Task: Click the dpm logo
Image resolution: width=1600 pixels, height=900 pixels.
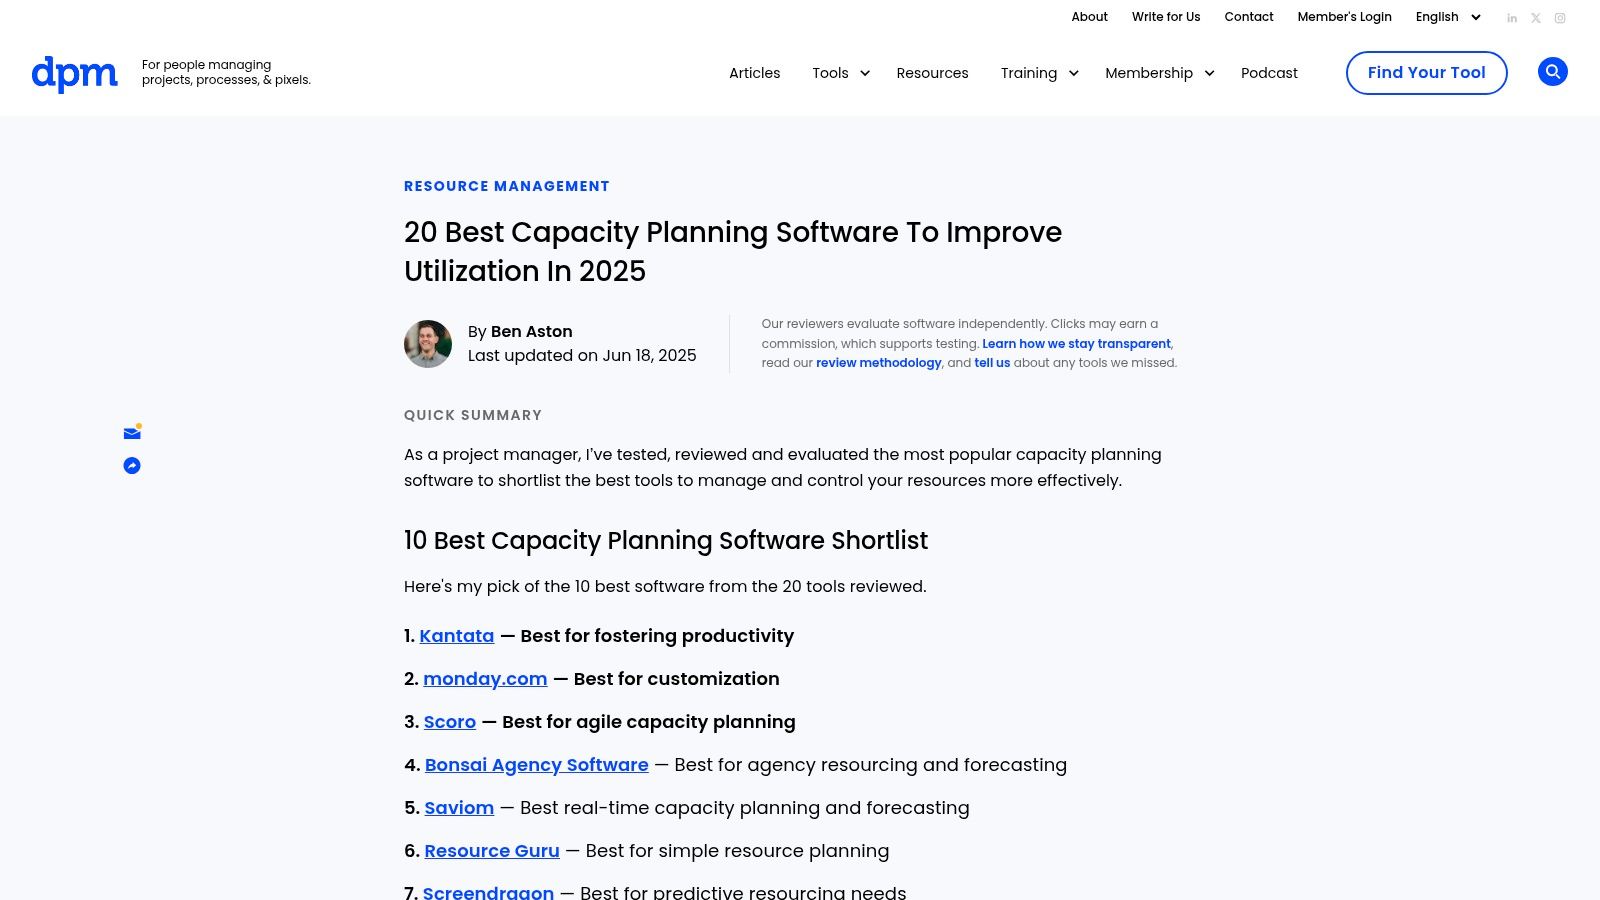Action: pos(74,73)
